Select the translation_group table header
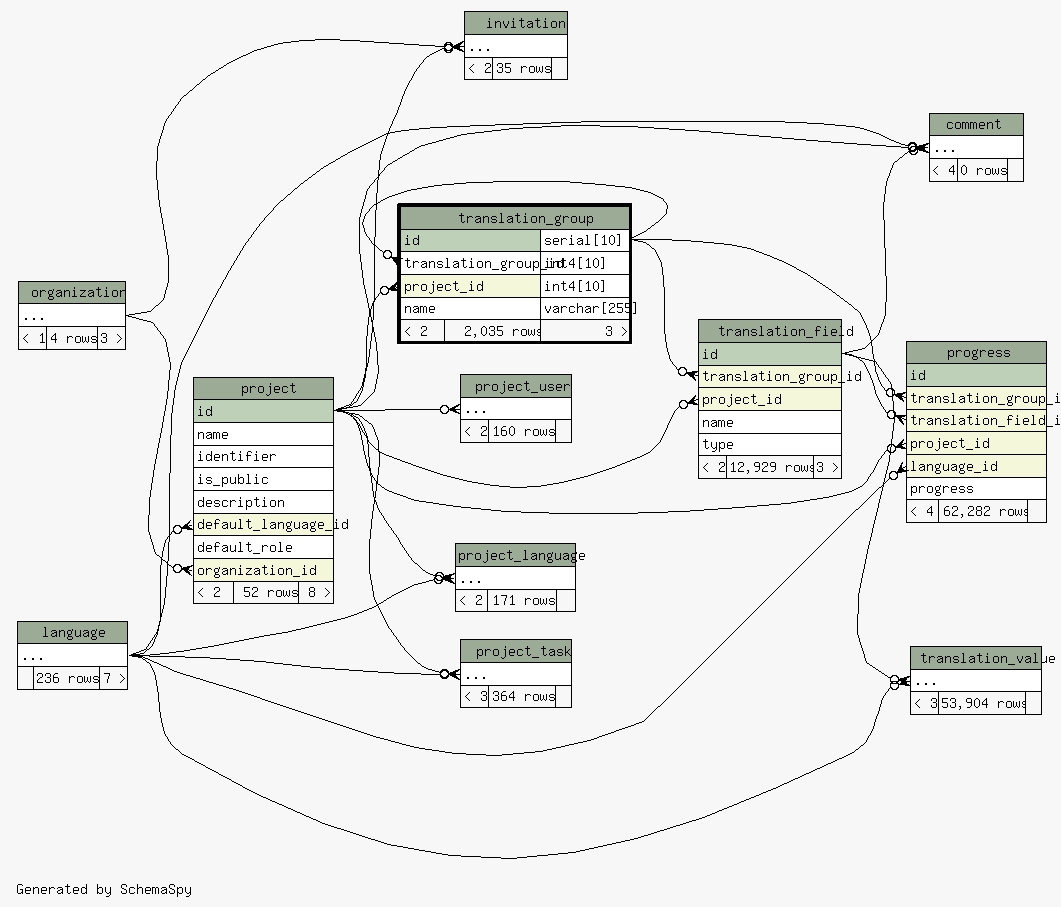This screenshot has height=907, width=1061. pos(514,218)
